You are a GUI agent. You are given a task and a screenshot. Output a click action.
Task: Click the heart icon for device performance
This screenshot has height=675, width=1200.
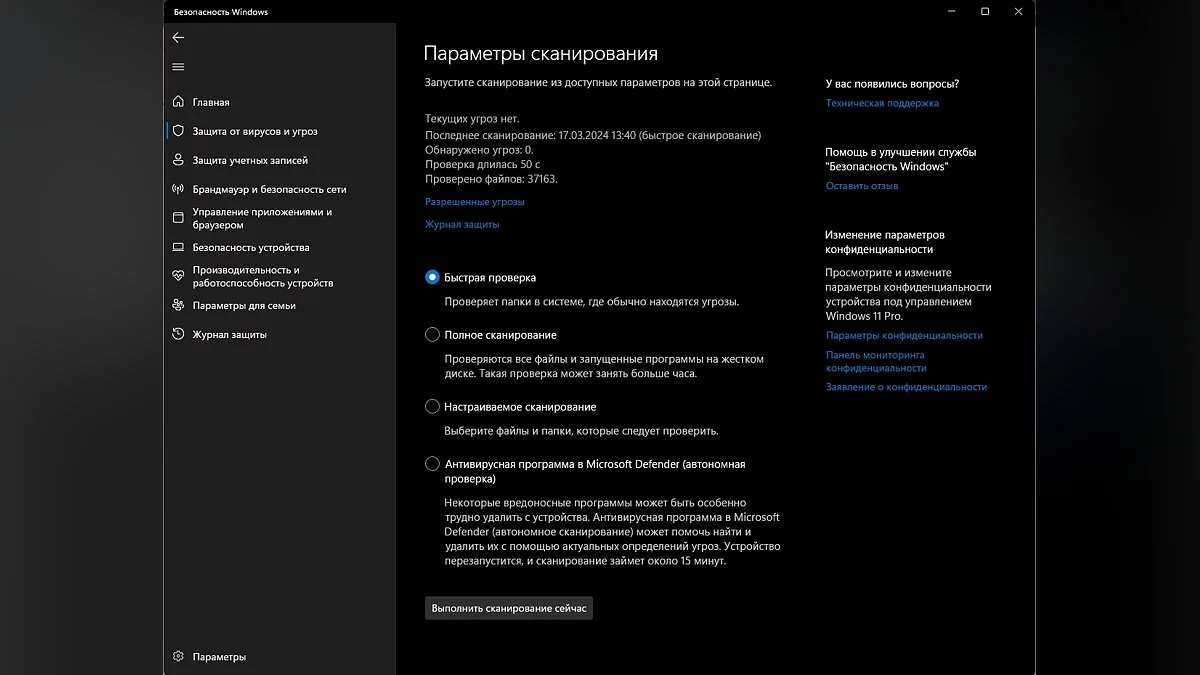(178, 274)
